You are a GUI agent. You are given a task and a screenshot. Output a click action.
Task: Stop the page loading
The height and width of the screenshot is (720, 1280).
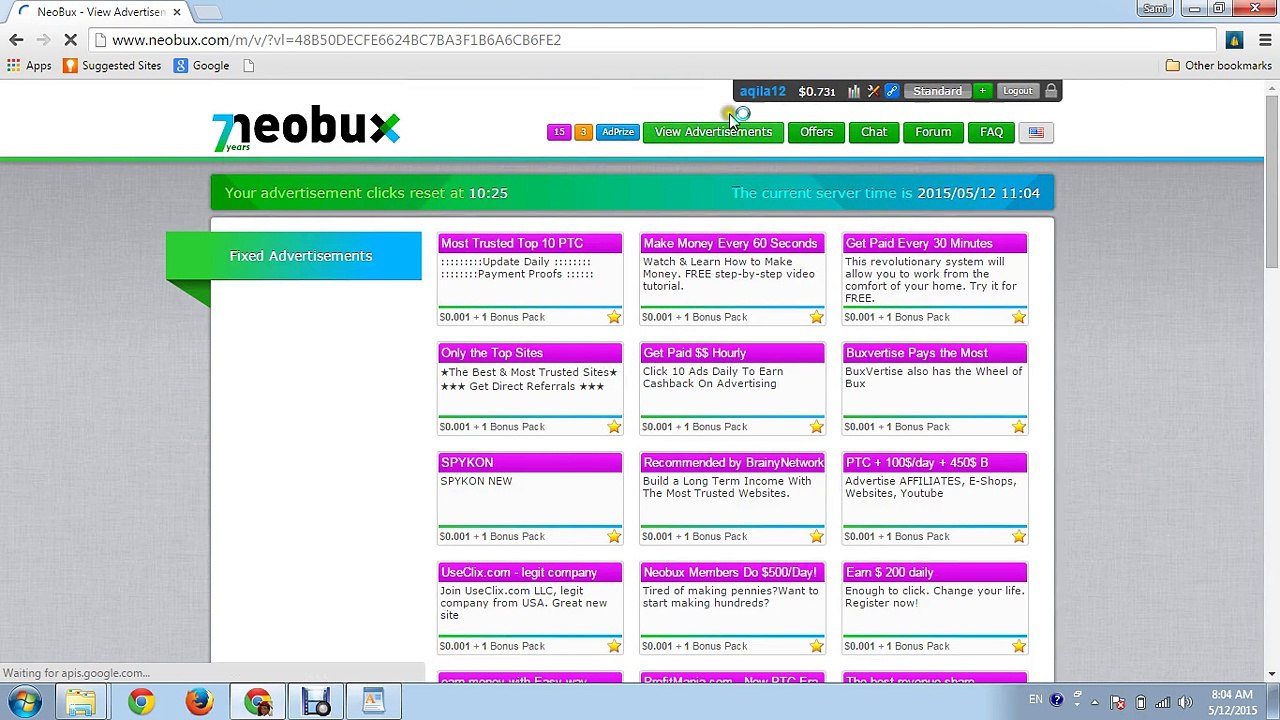(70, 40)
